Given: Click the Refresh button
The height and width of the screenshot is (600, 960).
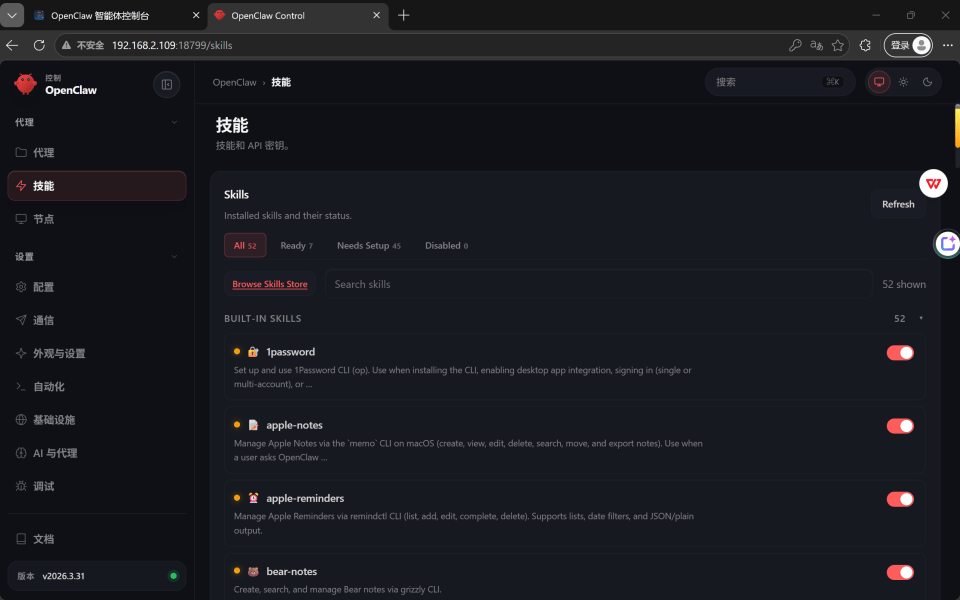Looking at the screenshot, I should tap(898, 204).
